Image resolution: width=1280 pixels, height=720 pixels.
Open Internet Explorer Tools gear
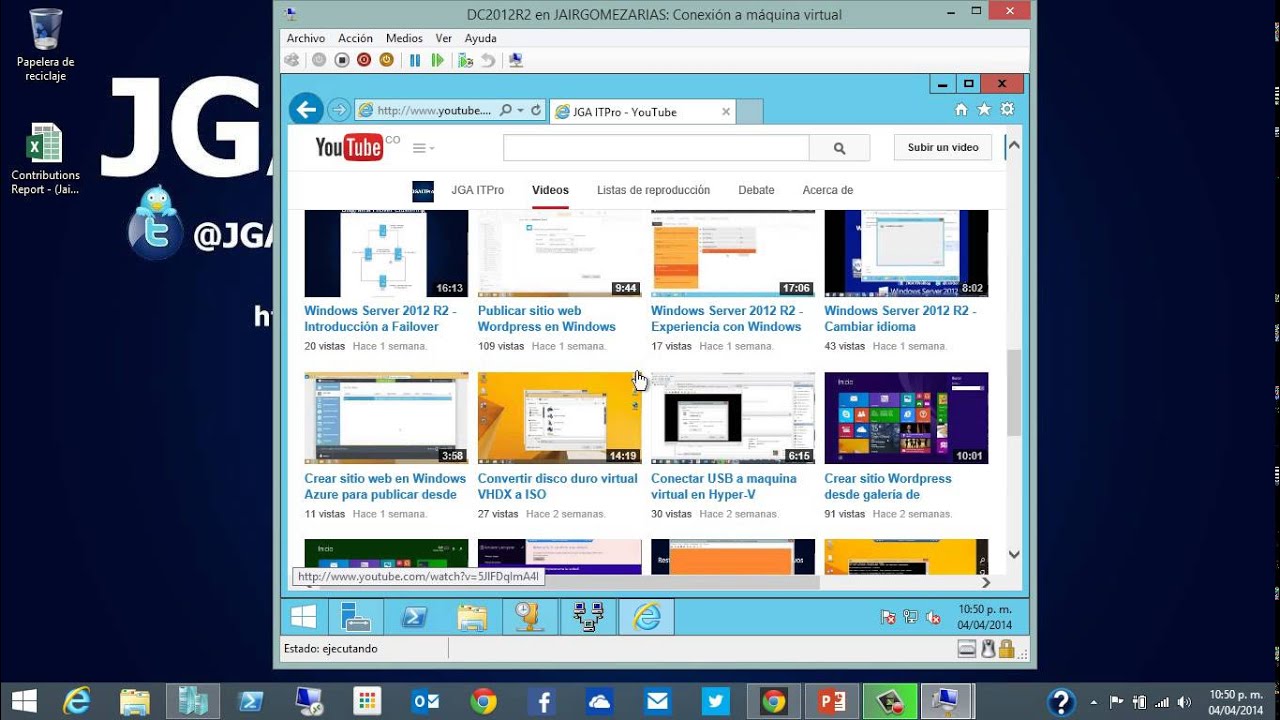click(x=1007, y=109)
